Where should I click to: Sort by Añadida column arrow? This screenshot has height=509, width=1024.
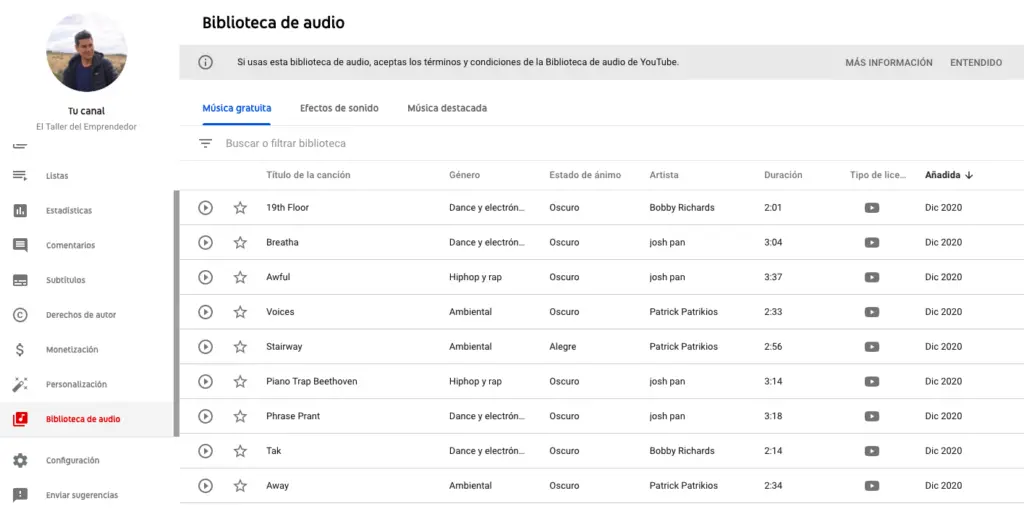(969, 175)
